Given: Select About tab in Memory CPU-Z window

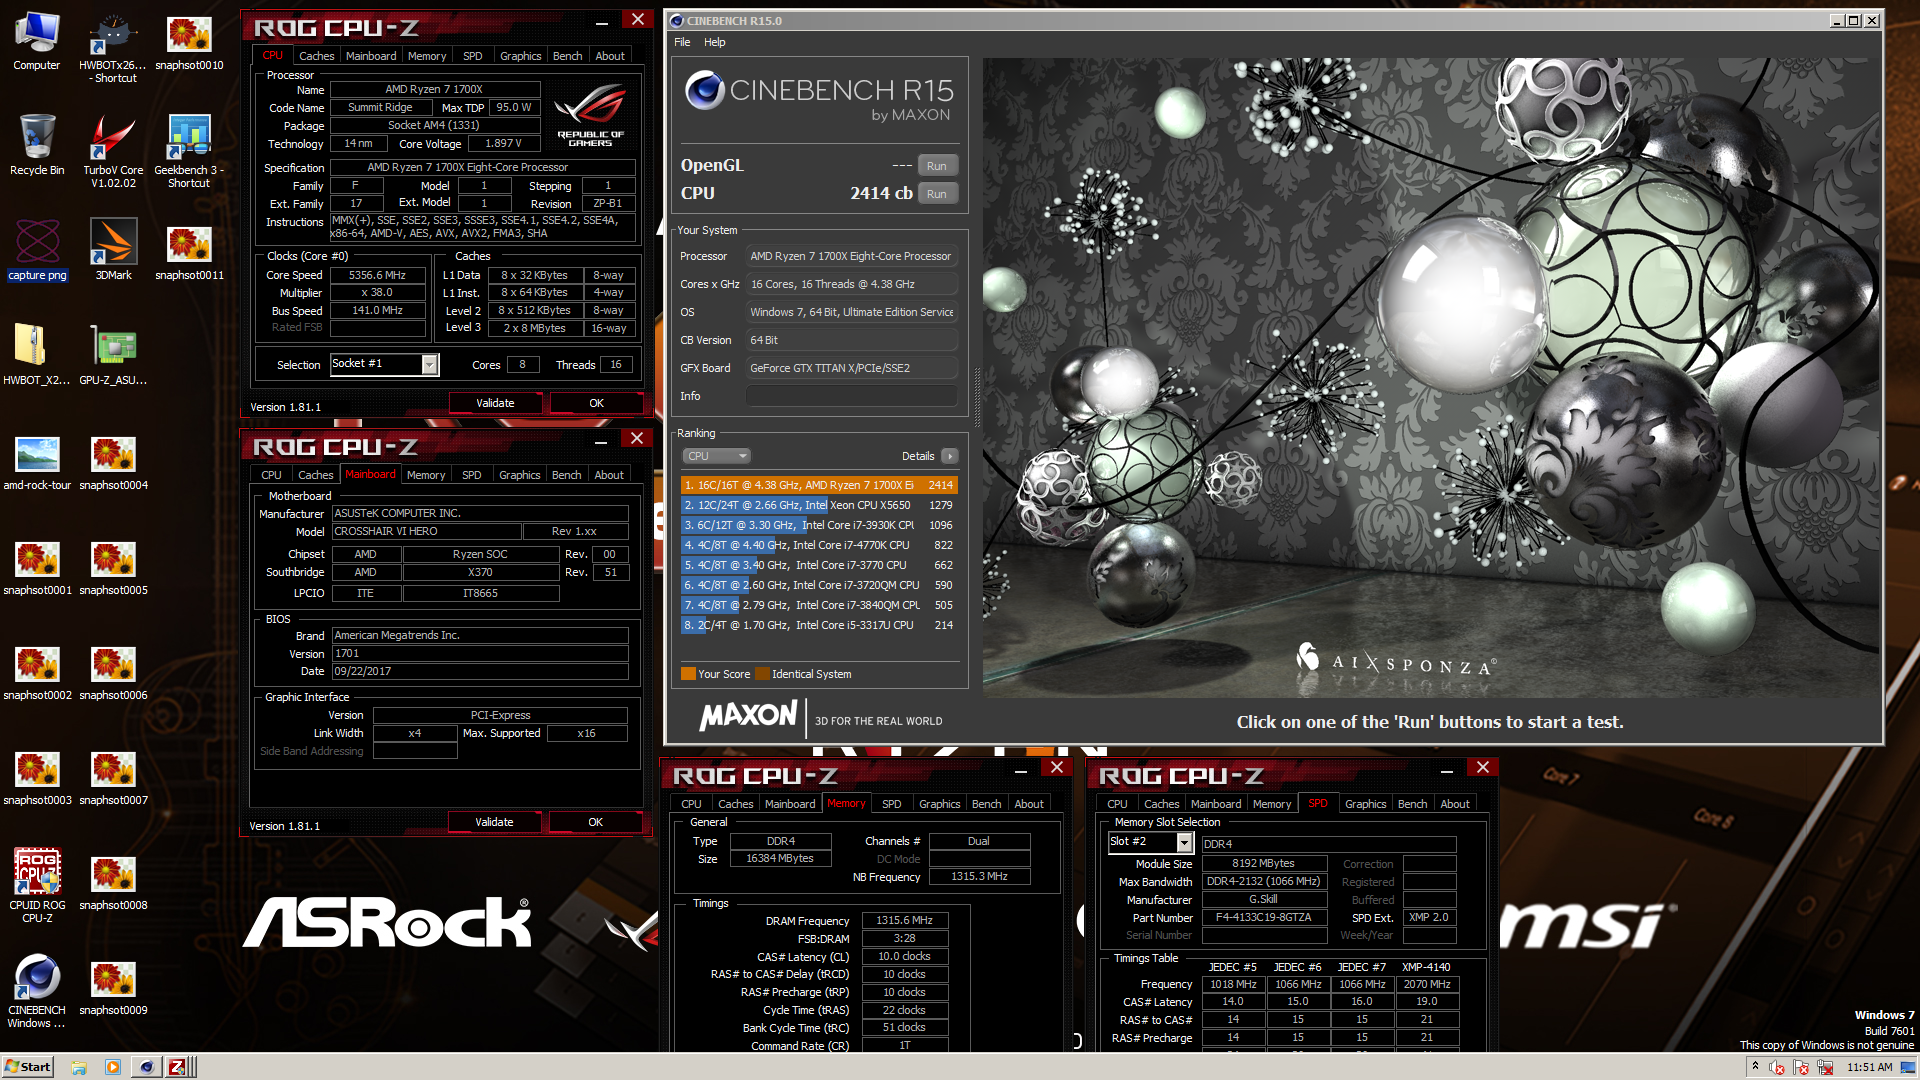Looking at the screenshot, I should point(1028,804).
